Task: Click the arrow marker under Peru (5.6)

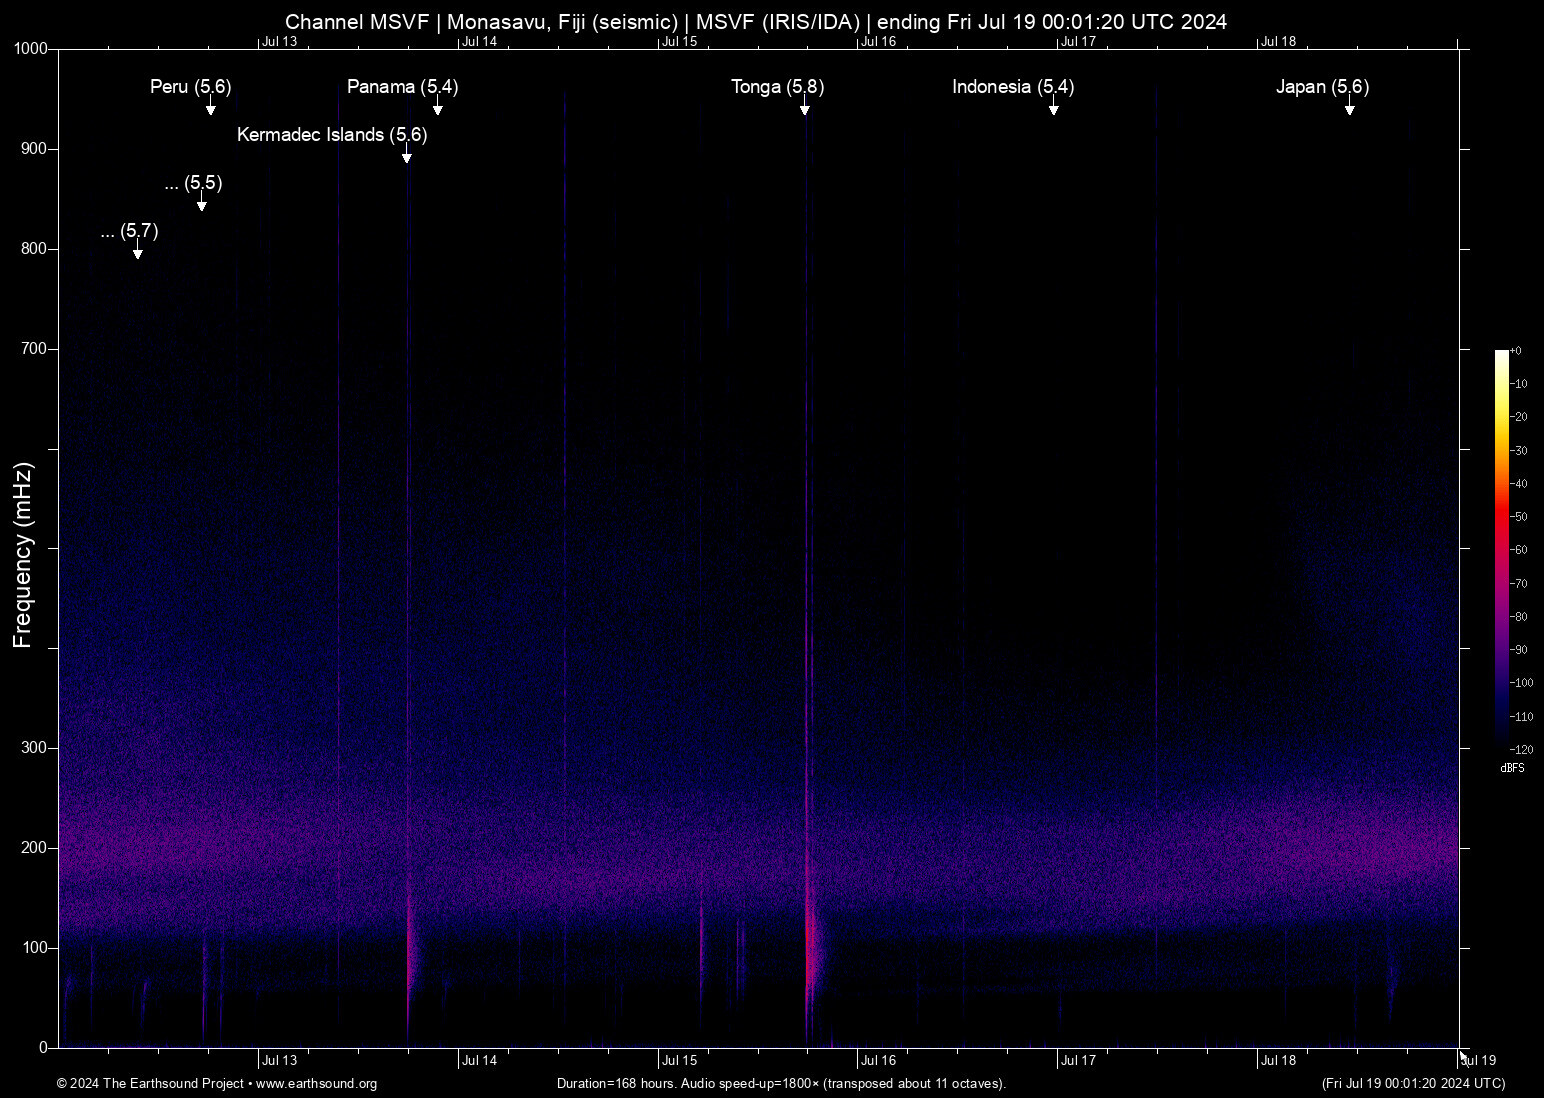Action: pos(210,107)
